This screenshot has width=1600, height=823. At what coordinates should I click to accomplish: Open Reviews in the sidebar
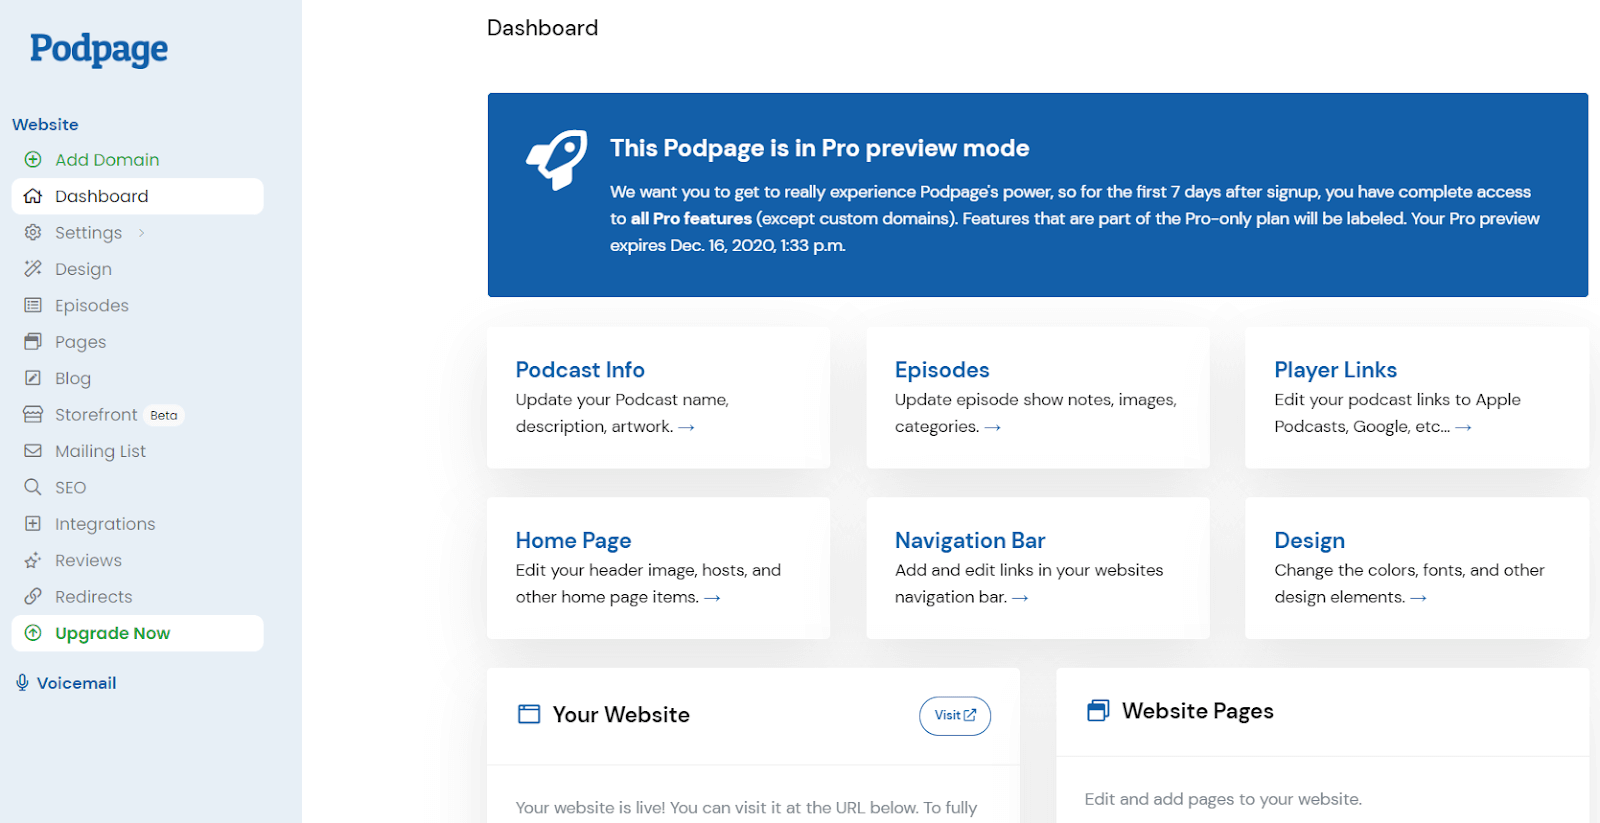(88, 560)
